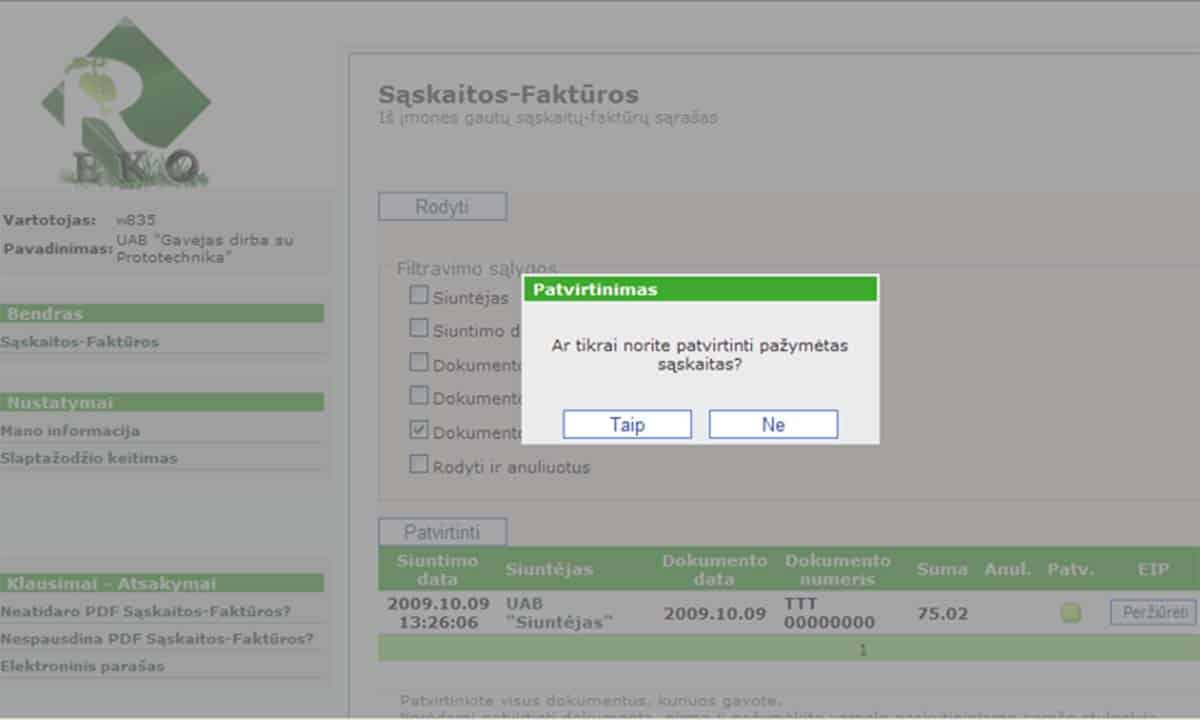Open Neatidaro PDF Sąskaitos-Faktūros? question

[146, 611]
